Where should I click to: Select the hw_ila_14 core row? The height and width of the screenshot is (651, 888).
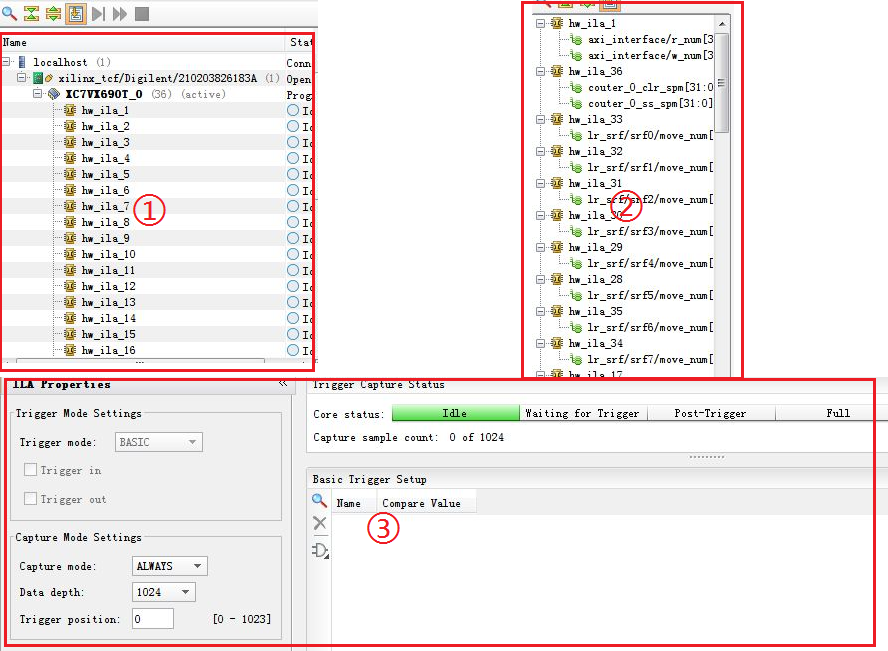[x=108, y=318]
